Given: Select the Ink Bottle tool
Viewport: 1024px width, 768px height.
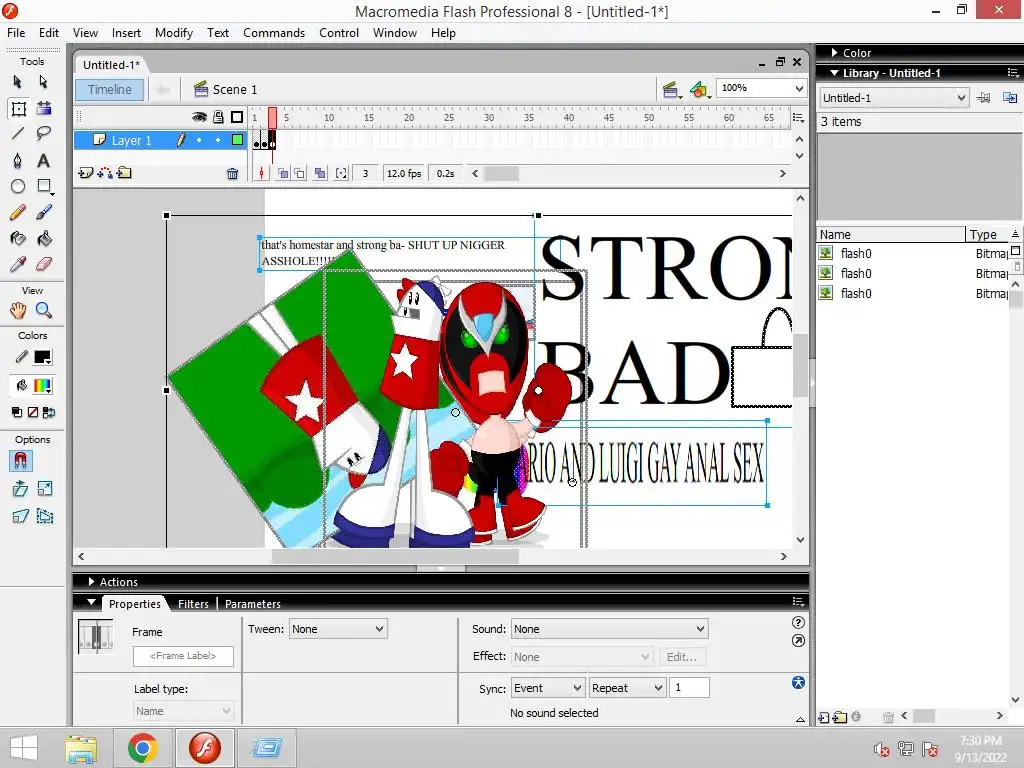Looking at the screenshot, I should tap(18, 238).
